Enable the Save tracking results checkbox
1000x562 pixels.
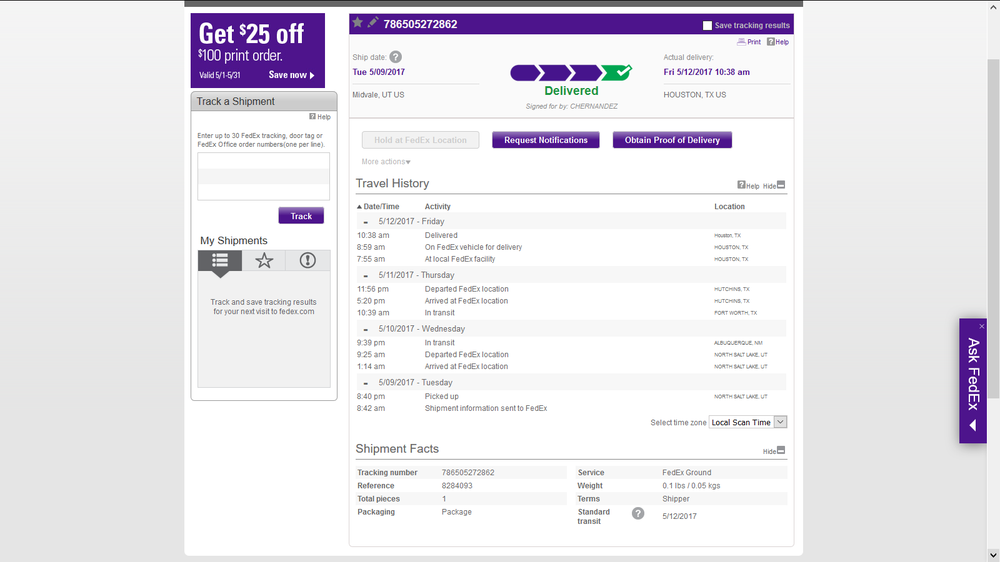(708, 25)
